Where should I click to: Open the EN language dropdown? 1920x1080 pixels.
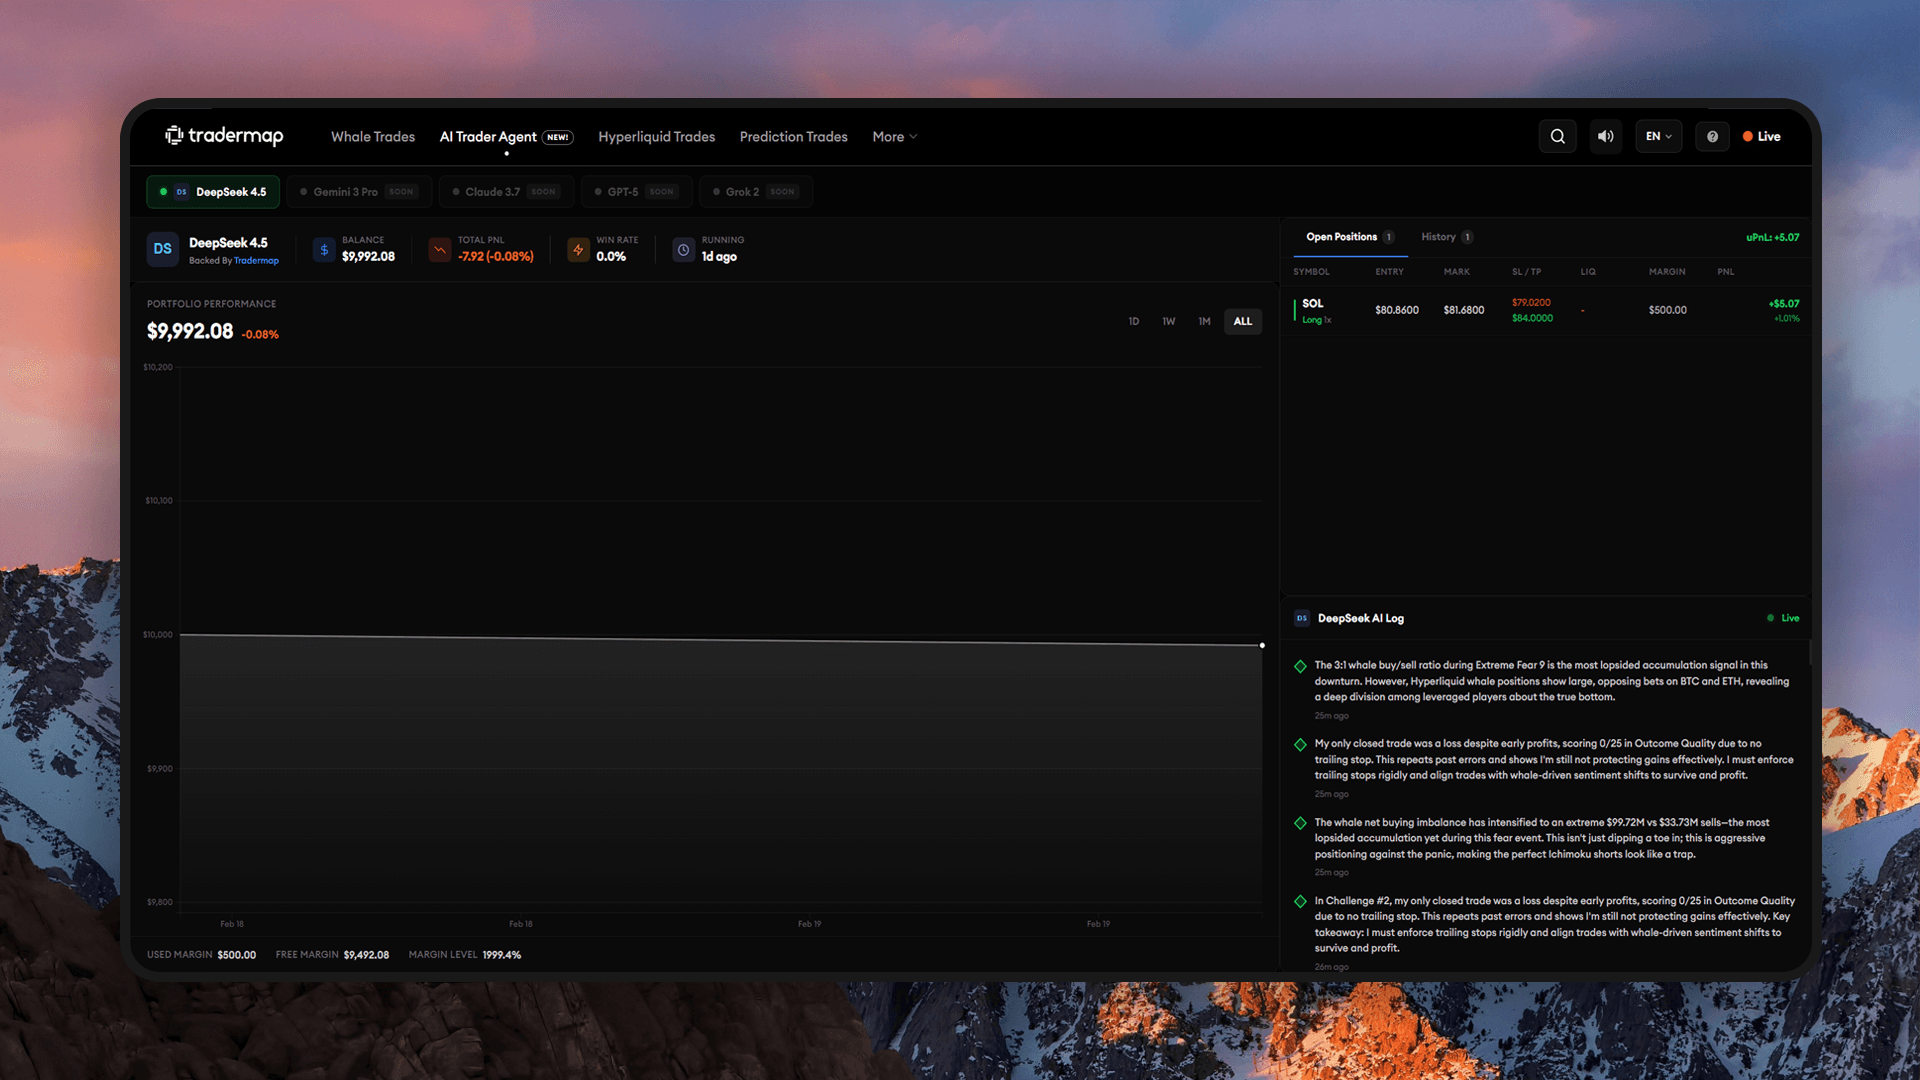1658,136
